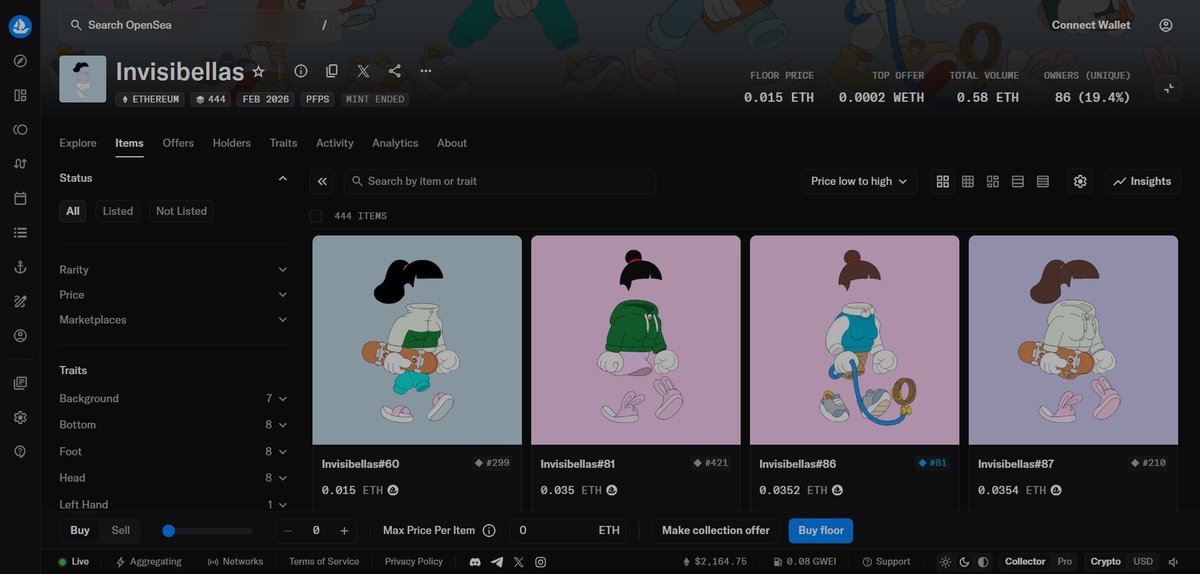Open Discord icon in footer

point(475,562)
